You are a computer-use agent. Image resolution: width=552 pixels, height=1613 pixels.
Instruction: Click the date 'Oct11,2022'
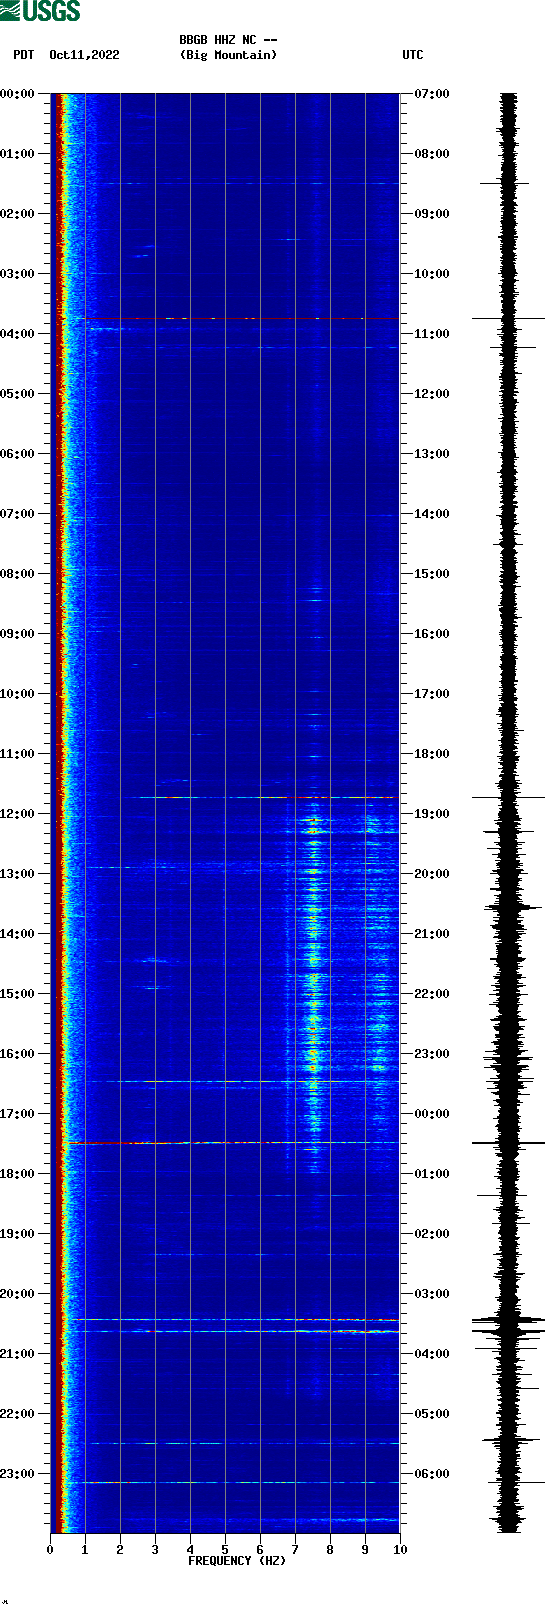click(84, 55)
